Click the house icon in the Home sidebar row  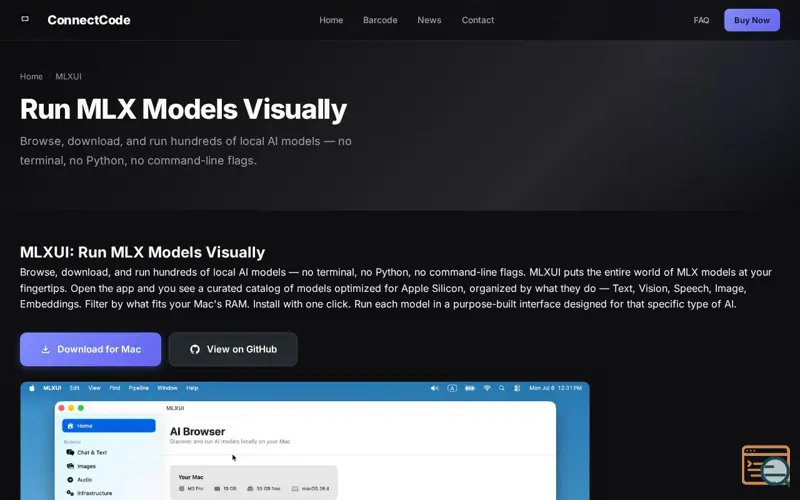(x=70, y=426)
